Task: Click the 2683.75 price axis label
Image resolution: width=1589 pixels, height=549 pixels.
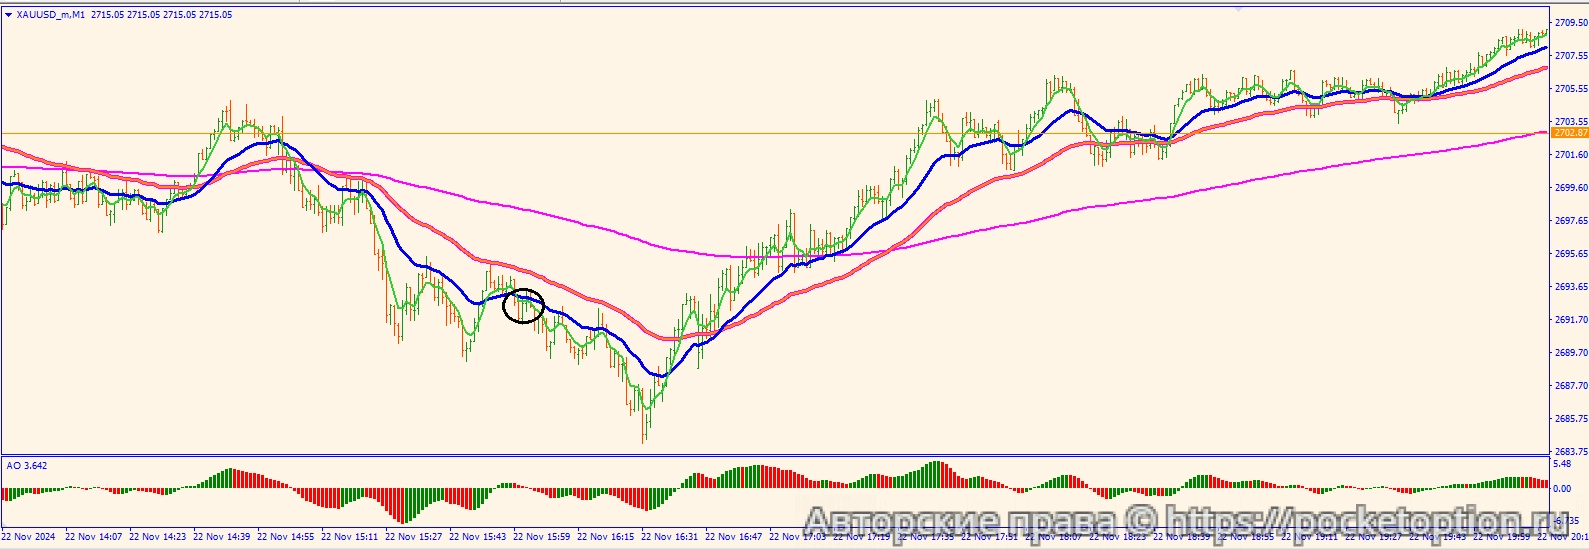Action: [1568, 452]
